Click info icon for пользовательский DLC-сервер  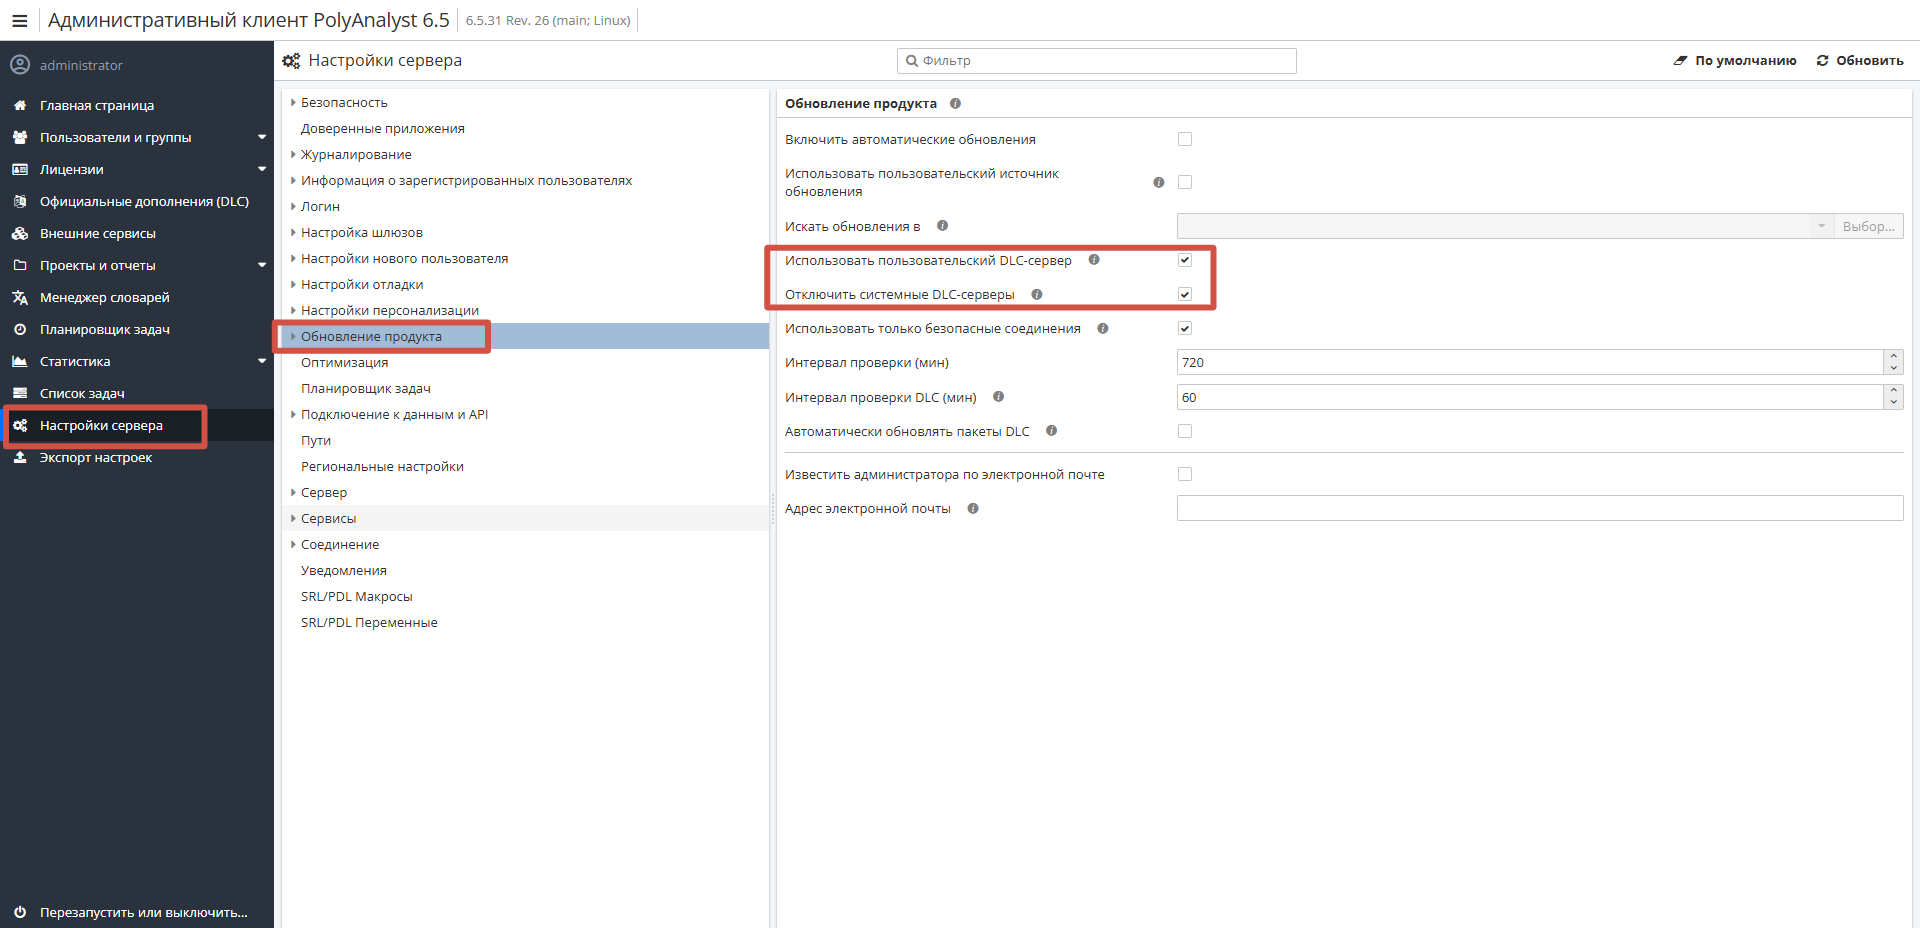coord(1094,260)
